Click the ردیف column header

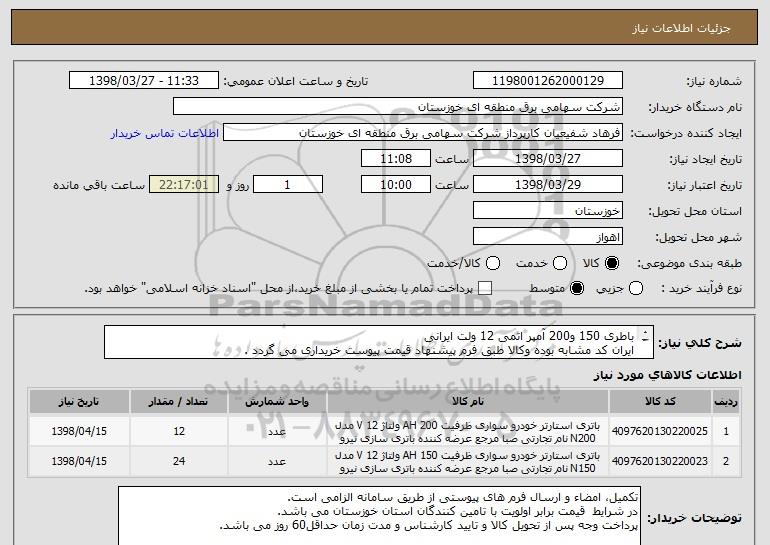(x=726, y=402)
